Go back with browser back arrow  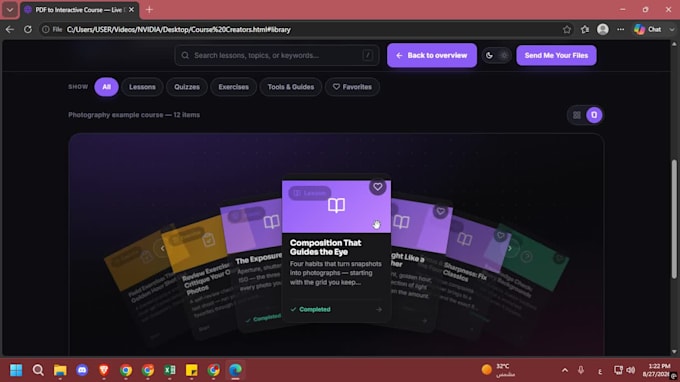pos(10,29)
